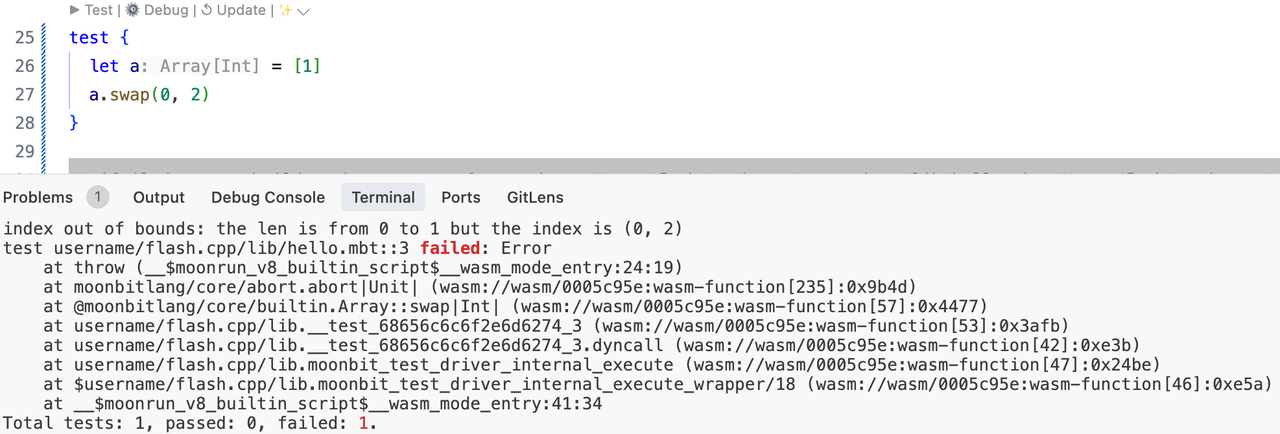Place cursor on the swap method call

(128, 95)
